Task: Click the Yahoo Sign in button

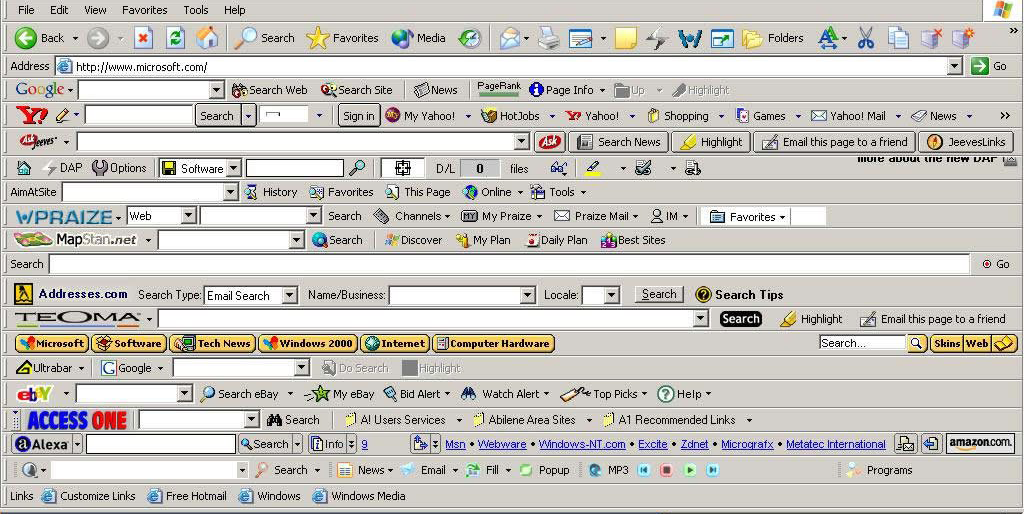Action: click(359, 116)
